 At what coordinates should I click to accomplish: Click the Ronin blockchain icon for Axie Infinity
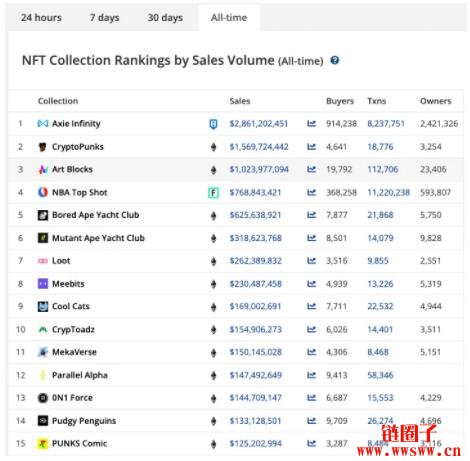(x=213, y=124)
